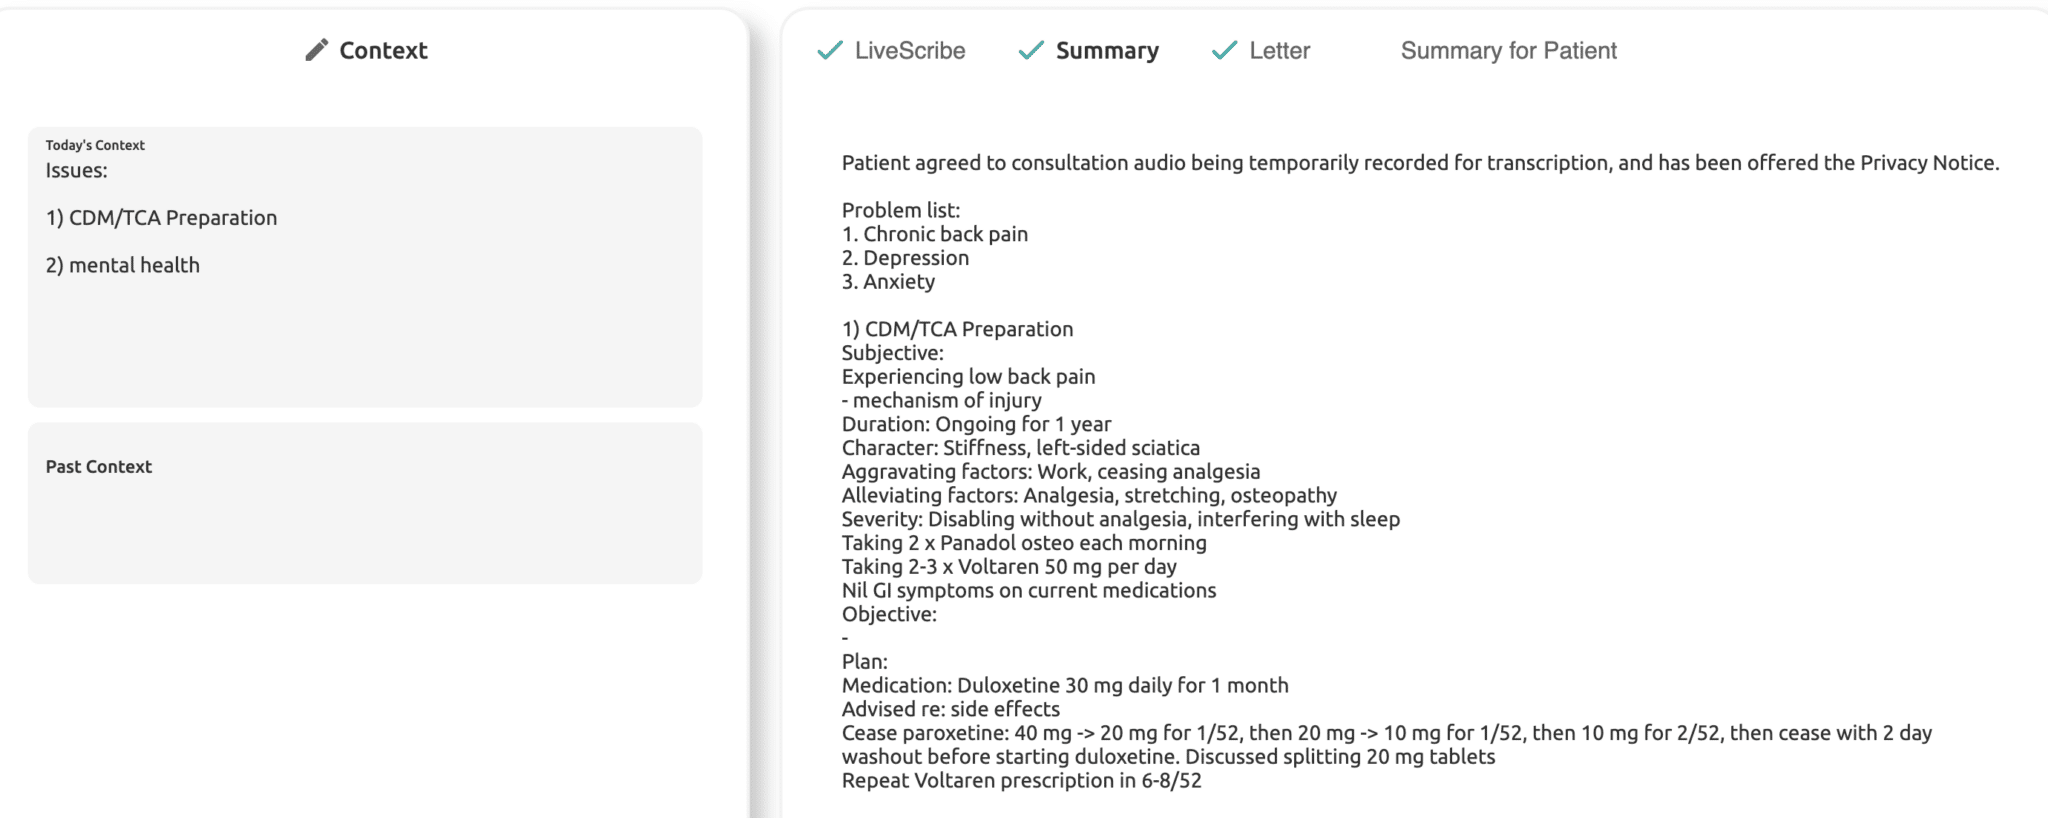Viewport: 2048px width, 818px height.
Task: Open the Summary for Patient tab
Action: 1509,50
